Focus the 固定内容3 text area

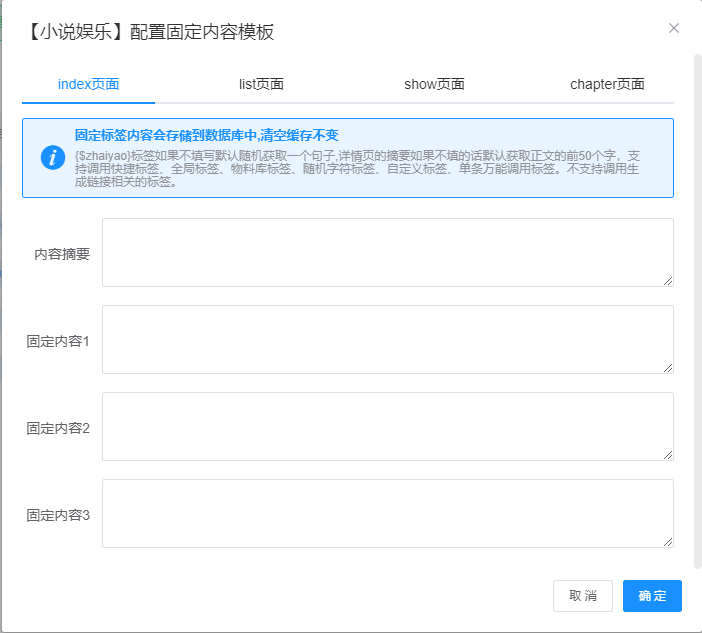(x=388, y=513)
